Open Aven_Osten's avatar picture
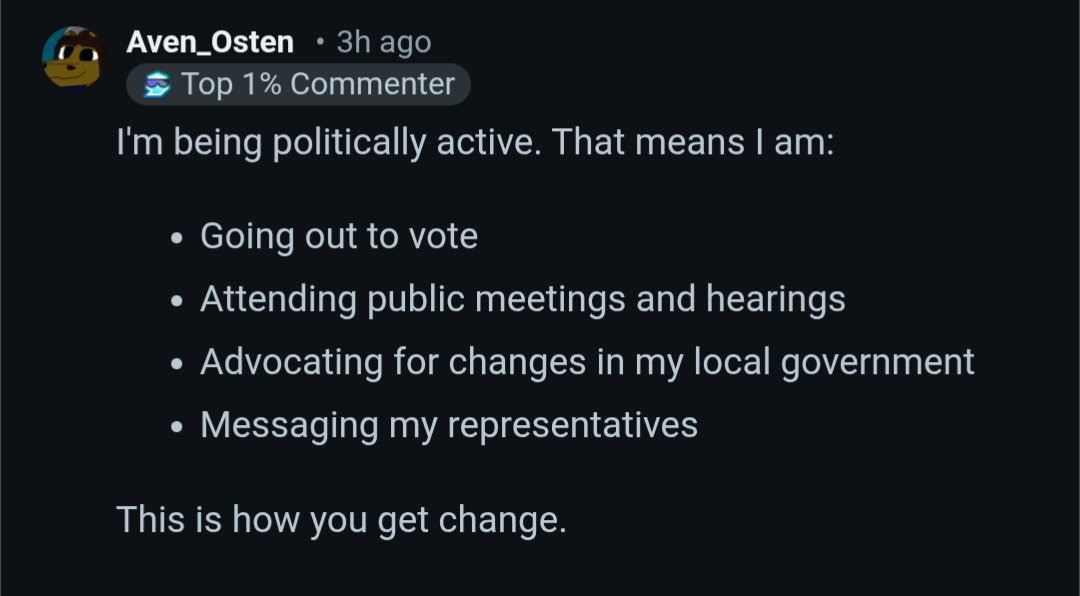The width and height of the screenshot is (1080, 596). 73,56
